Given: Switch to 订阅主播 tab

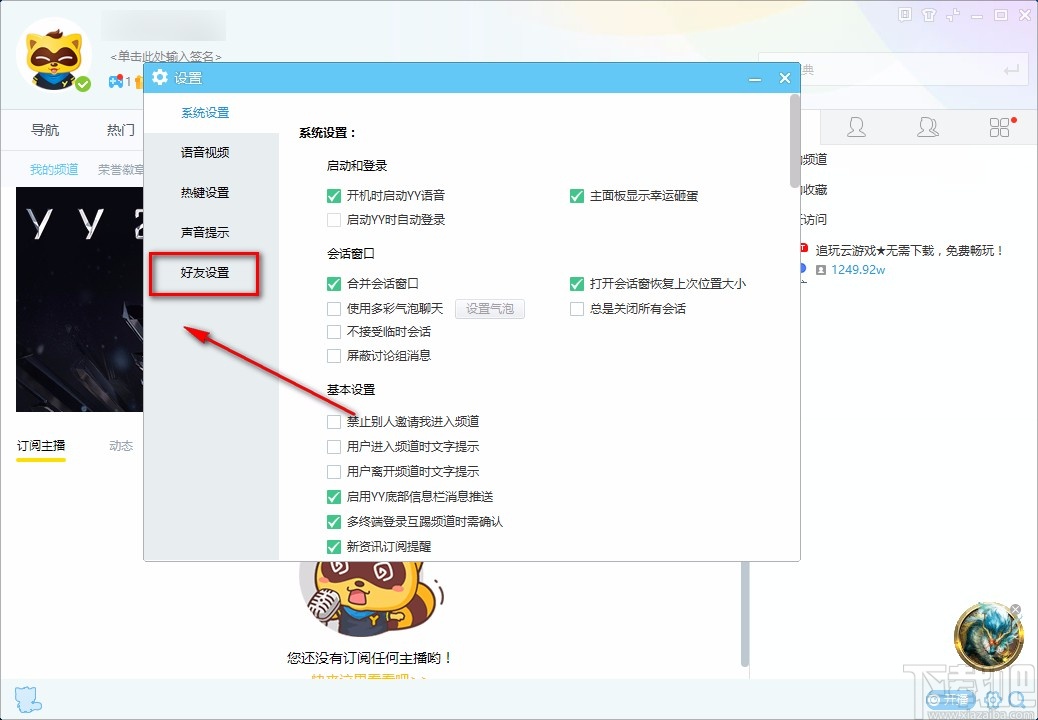Looking at the screenshot, I should click(x=41, y=446).
